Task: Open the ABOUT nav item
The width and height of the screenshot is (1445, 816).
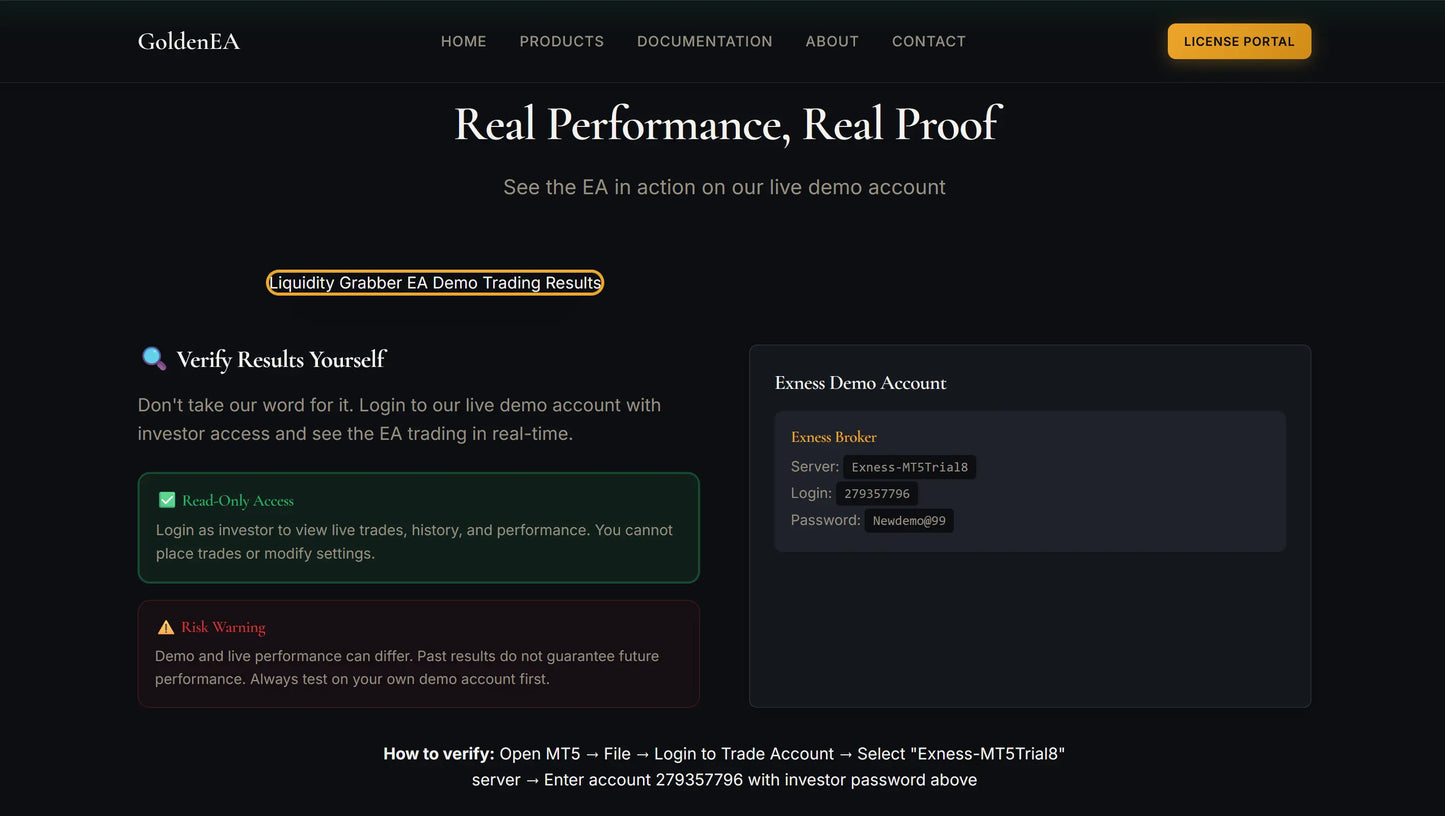Action: 832,41
